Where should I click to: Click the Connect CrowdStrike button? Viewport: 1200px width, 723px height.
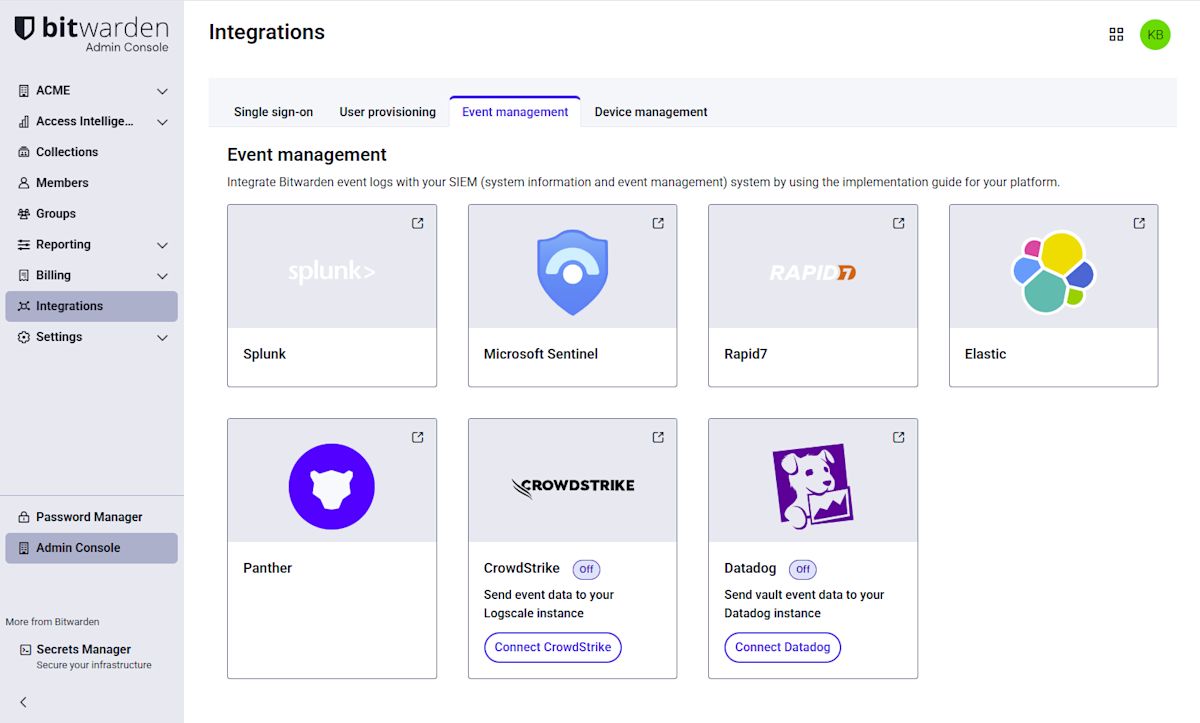[x=553, y=647]
